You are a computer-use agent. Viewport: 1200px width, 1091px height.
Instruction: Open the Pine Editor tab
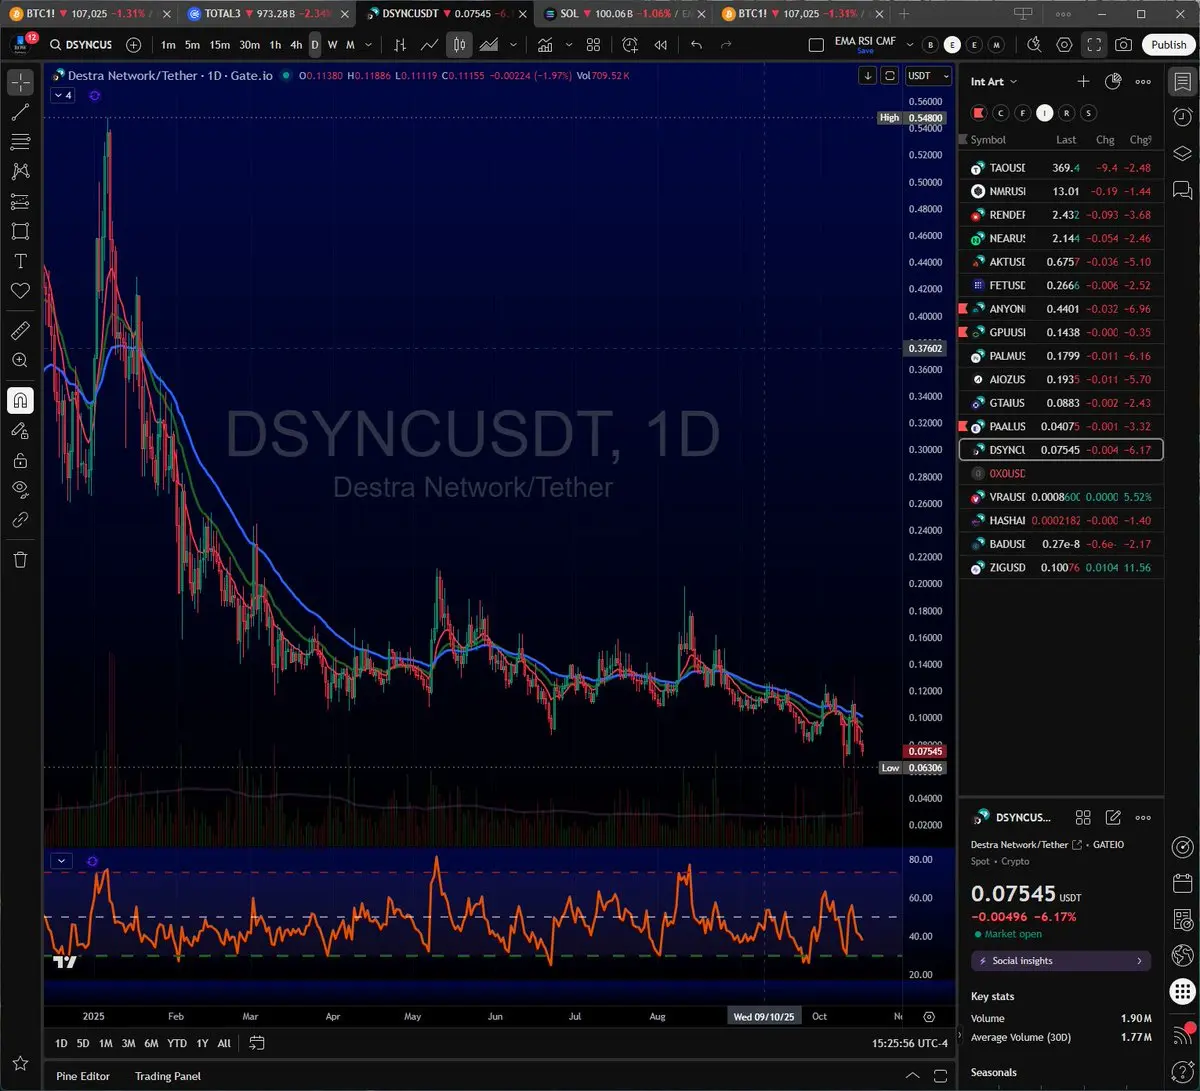point(83,1076)
